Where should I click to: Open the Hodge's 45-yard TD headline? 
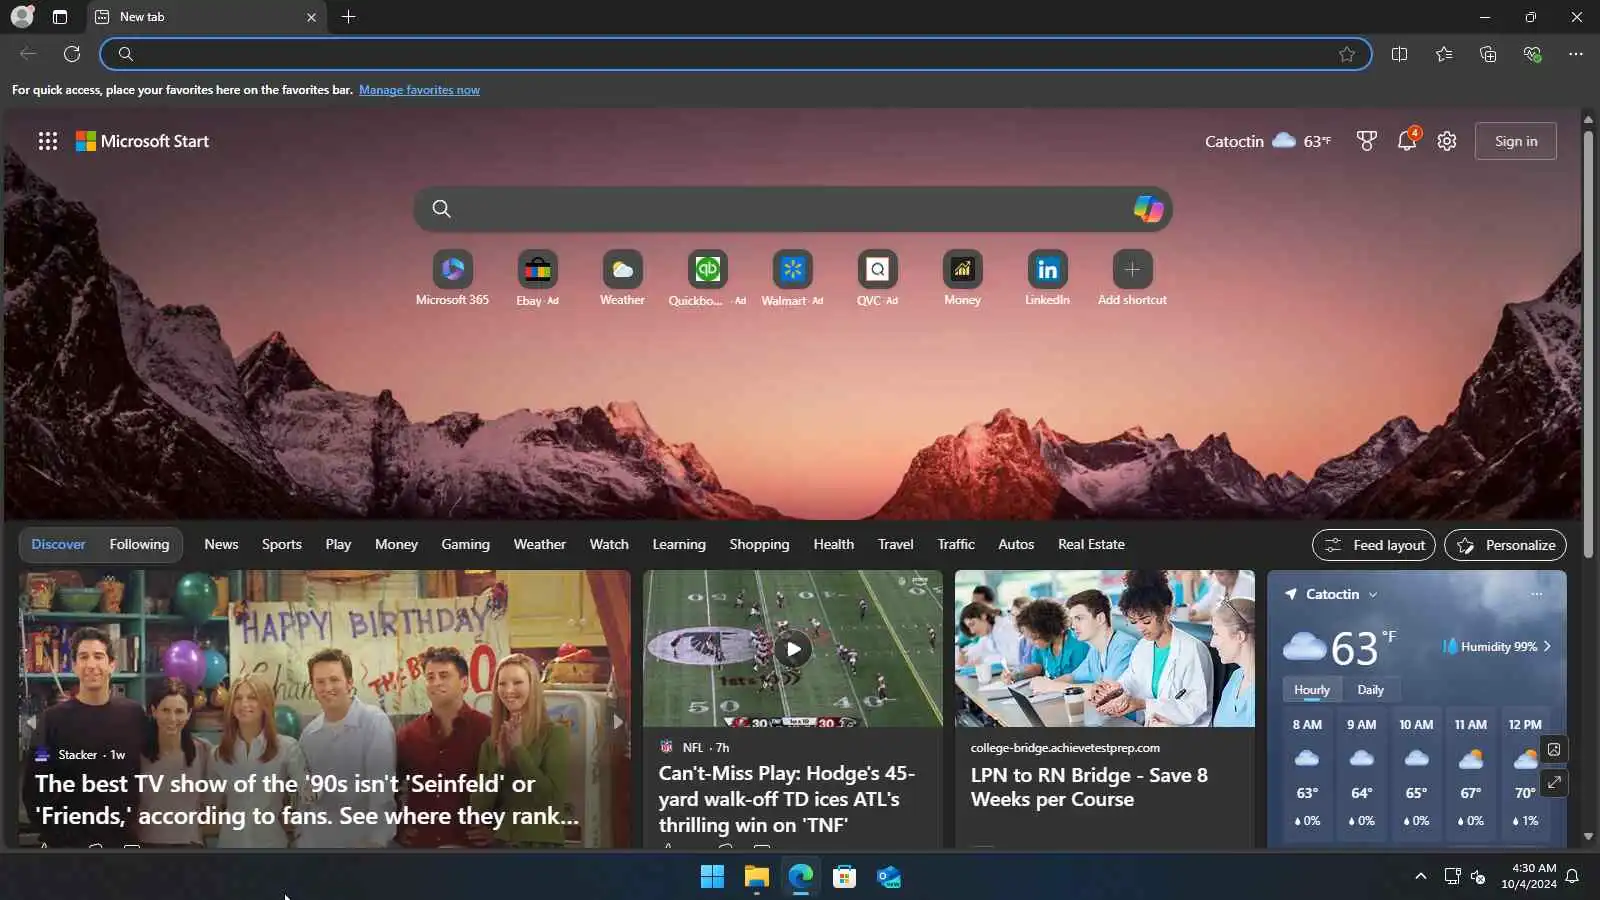786,799
